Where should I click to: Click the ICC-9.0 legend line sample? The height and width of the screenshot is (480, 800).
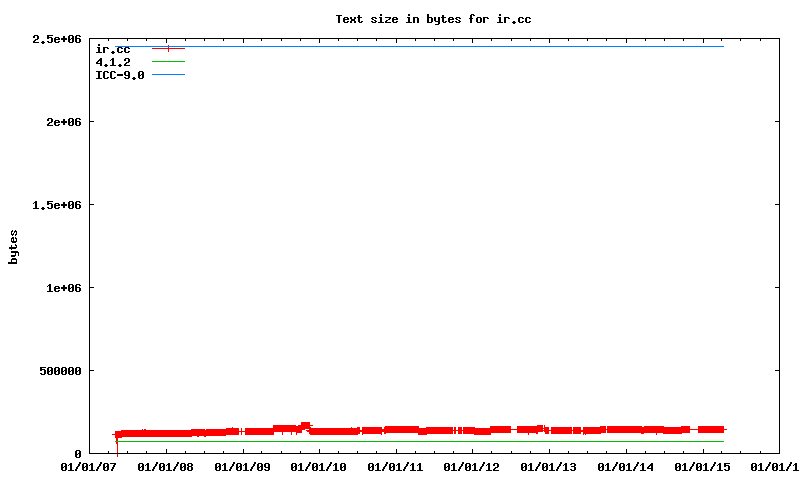(x=168, y=75)
